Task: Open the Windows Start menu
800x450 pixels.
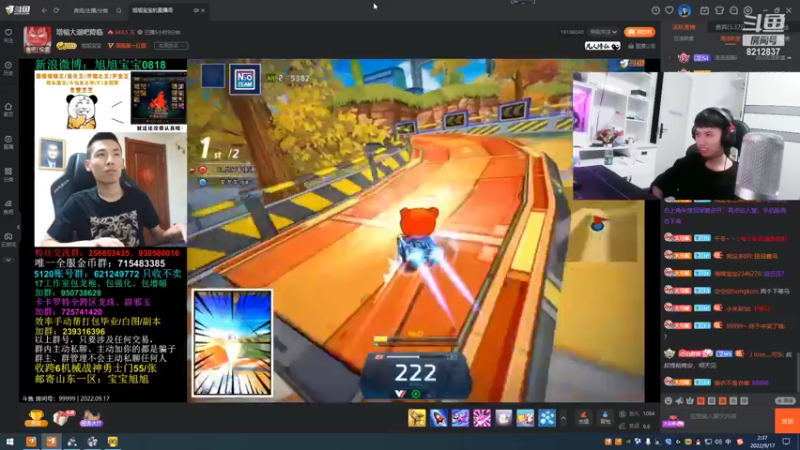Action: pyautogui.click(x=10, y=441)
